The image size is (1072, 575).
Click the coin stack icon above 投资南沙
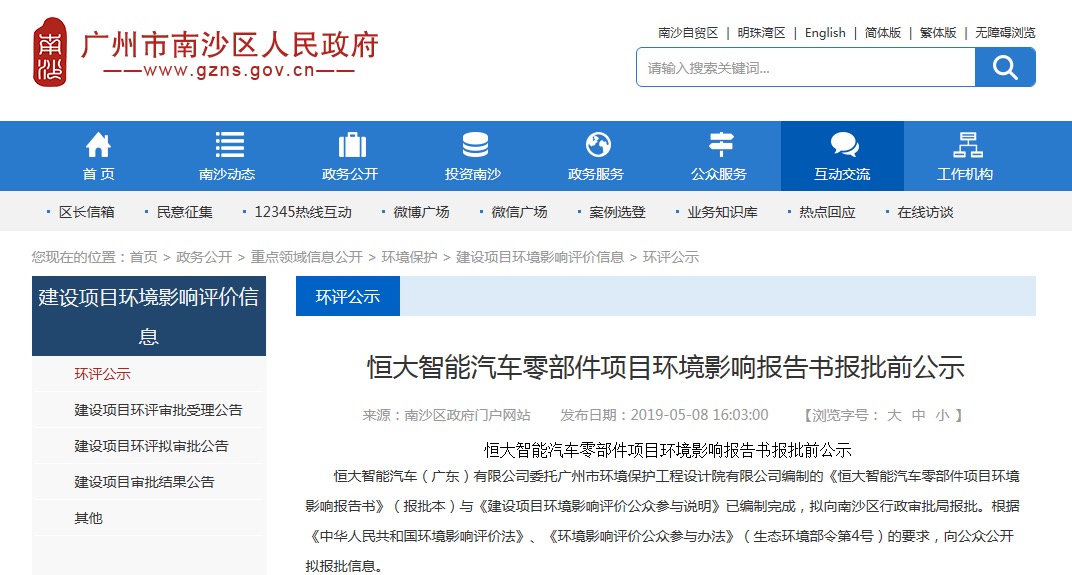(x=475, y=144)
